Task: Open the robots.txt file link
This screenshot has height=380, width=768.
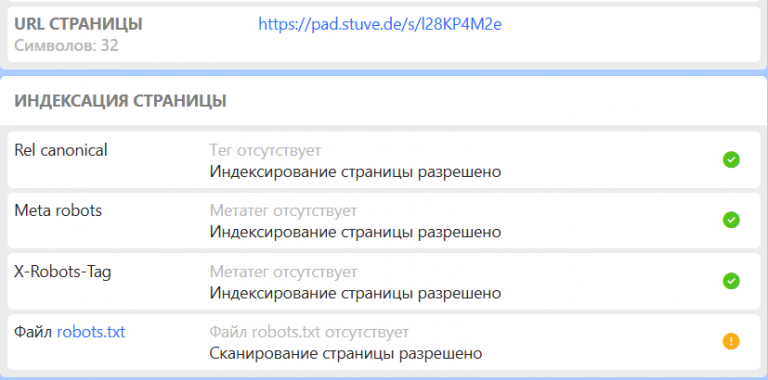Action: 91,332
